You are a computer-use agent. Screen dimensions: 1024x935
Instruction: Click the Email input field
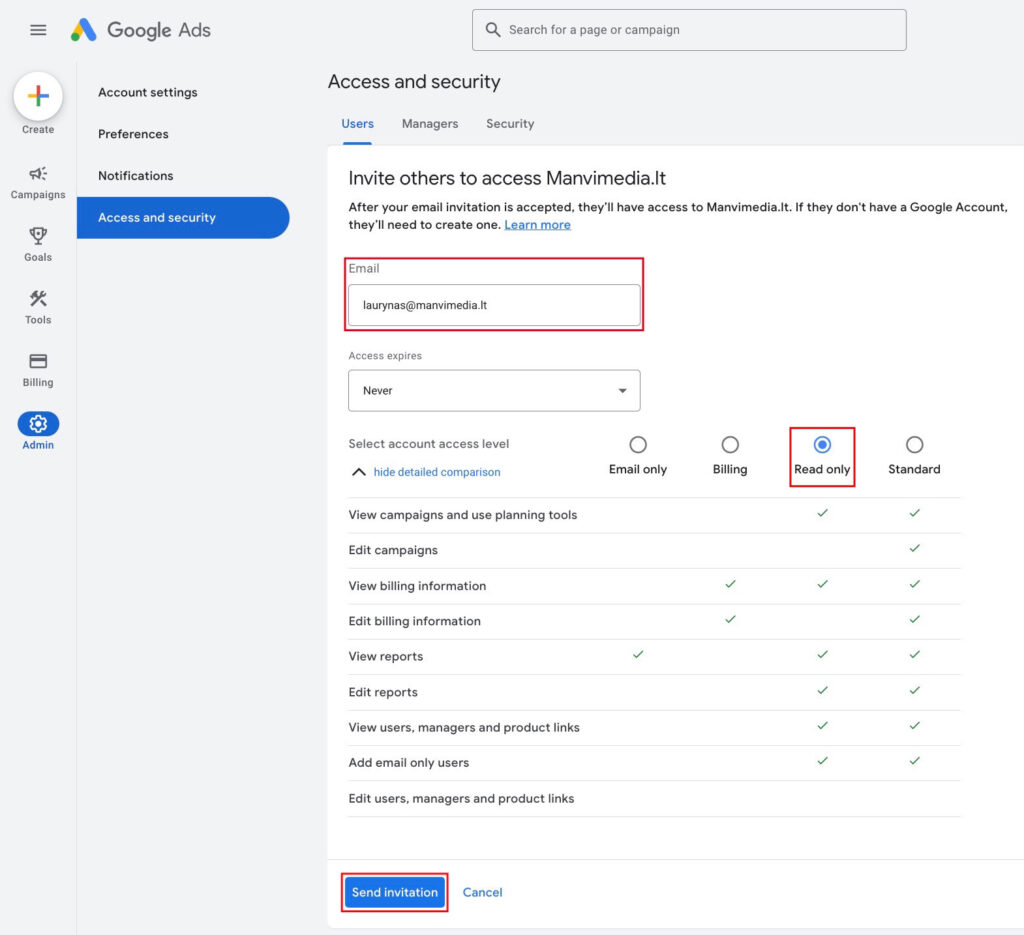pos(494,305)
